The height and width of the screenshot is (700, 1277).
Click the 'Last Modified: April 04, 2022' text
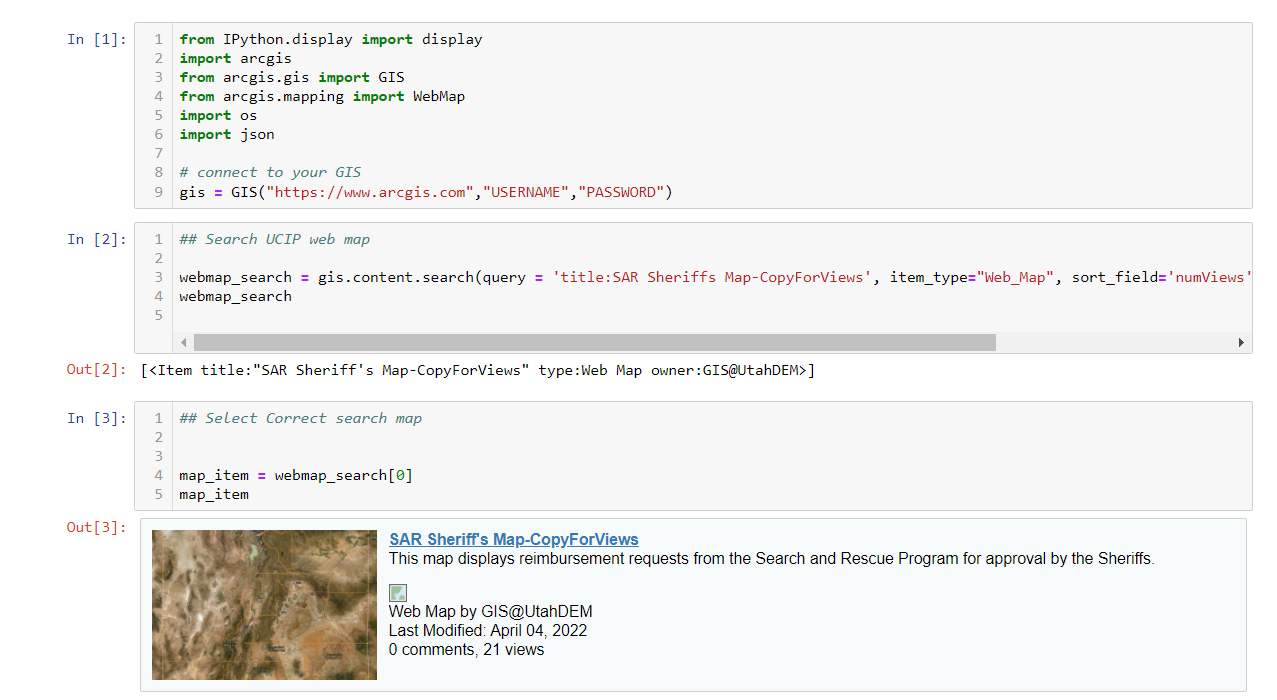click(x=488, y=631)
